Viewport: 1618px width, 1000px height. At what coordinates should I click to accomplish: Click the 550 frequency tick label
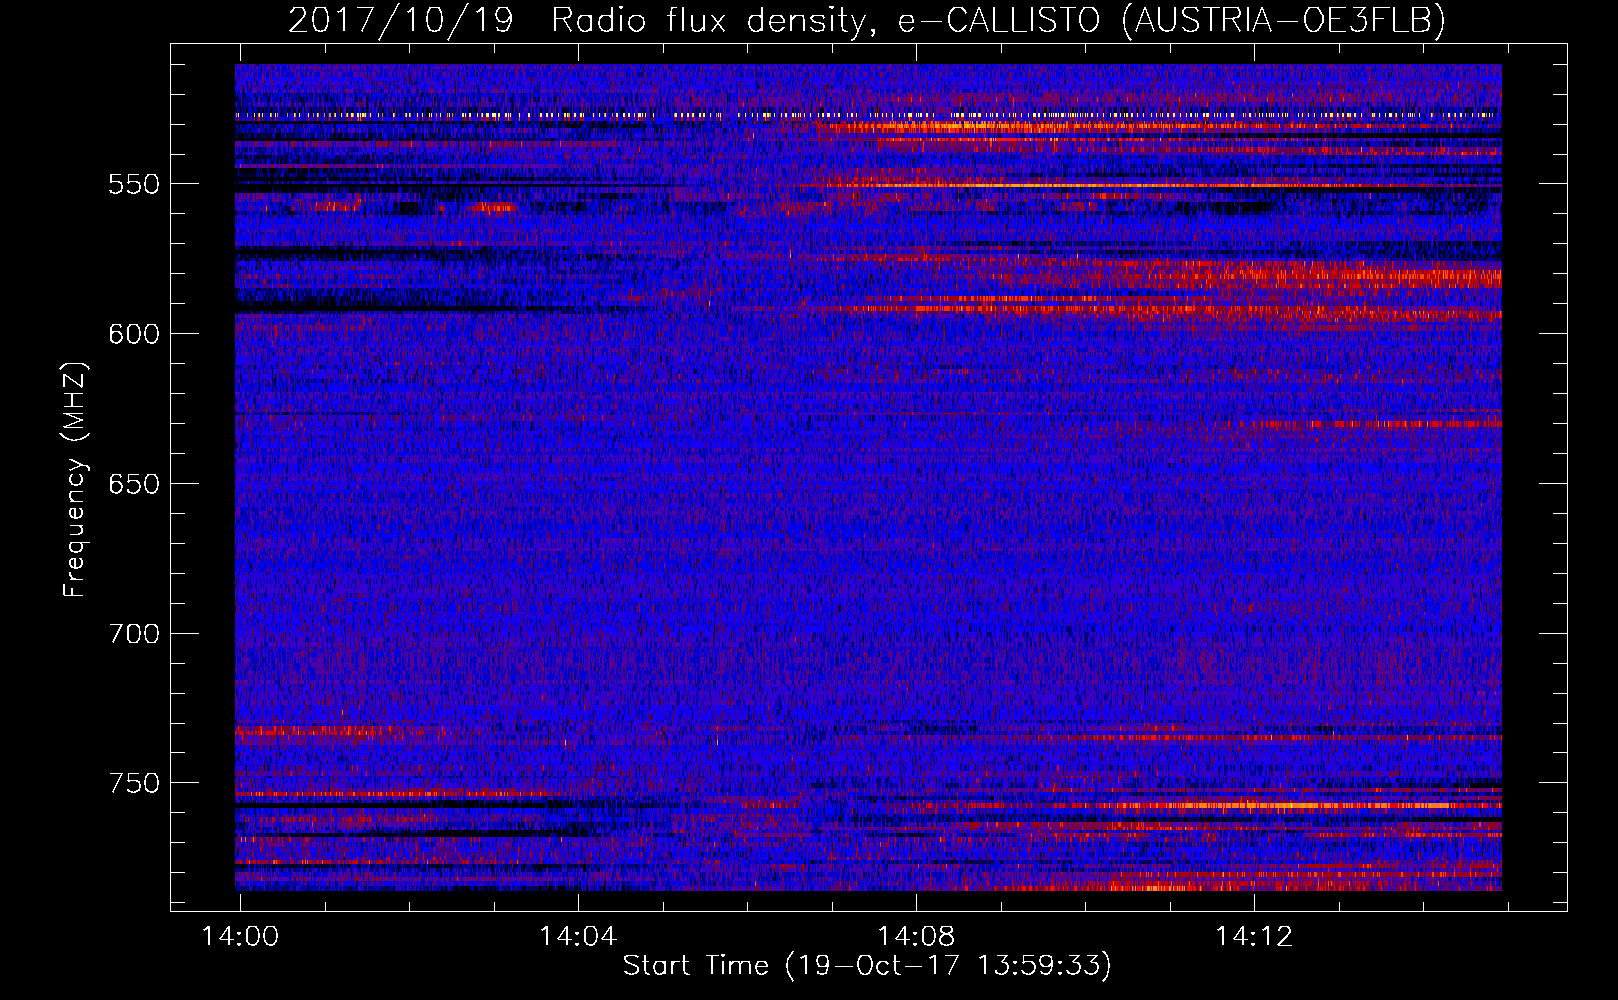[134, 185]
